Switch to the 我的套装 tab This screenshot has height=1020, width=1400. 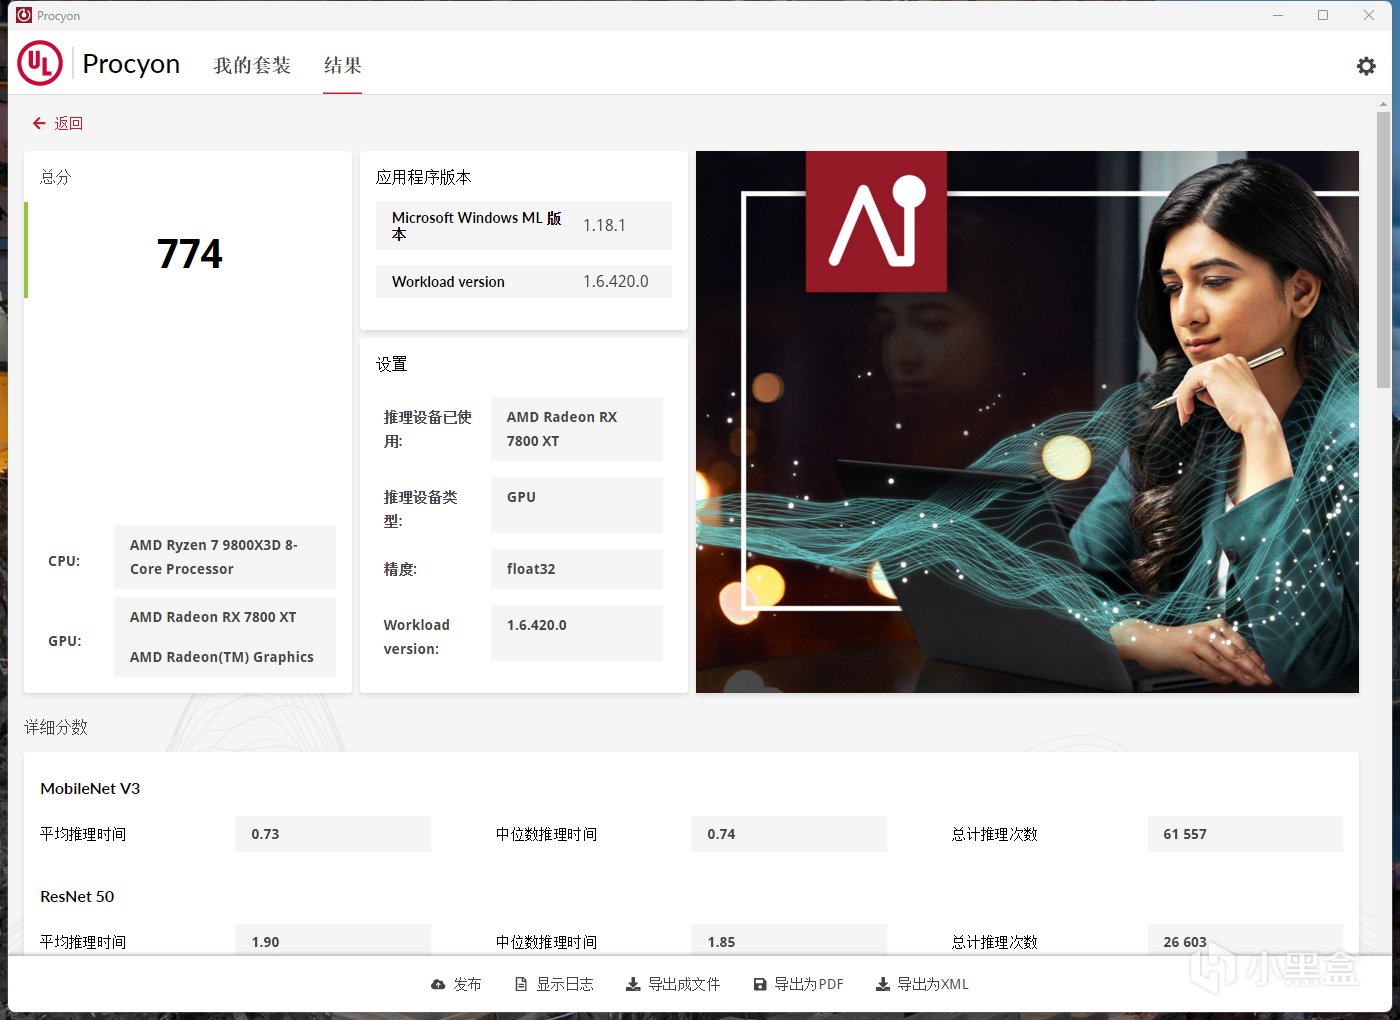click(x=252, y=65)
